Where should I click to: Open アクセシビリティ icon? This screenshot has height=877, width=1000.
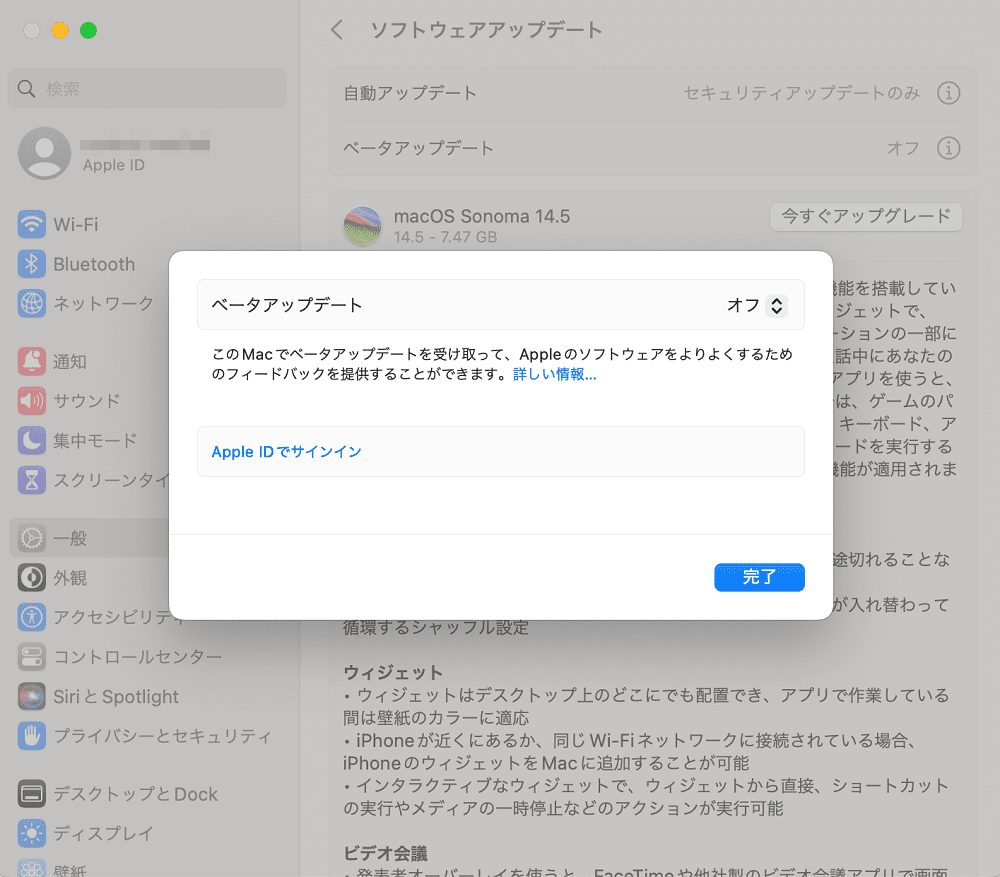[x=31, y=617]
